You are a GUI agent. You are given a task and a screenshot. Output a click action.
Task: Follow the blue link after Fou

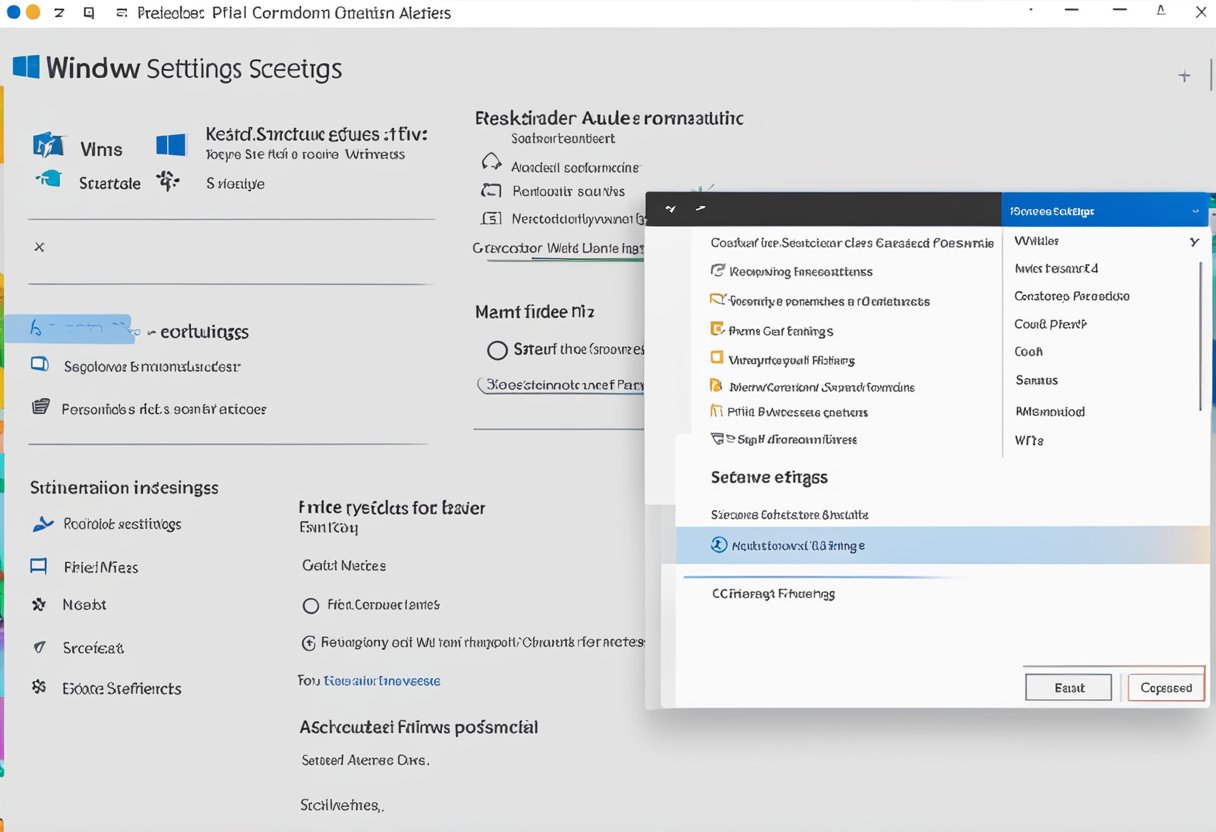pos(382,680)
